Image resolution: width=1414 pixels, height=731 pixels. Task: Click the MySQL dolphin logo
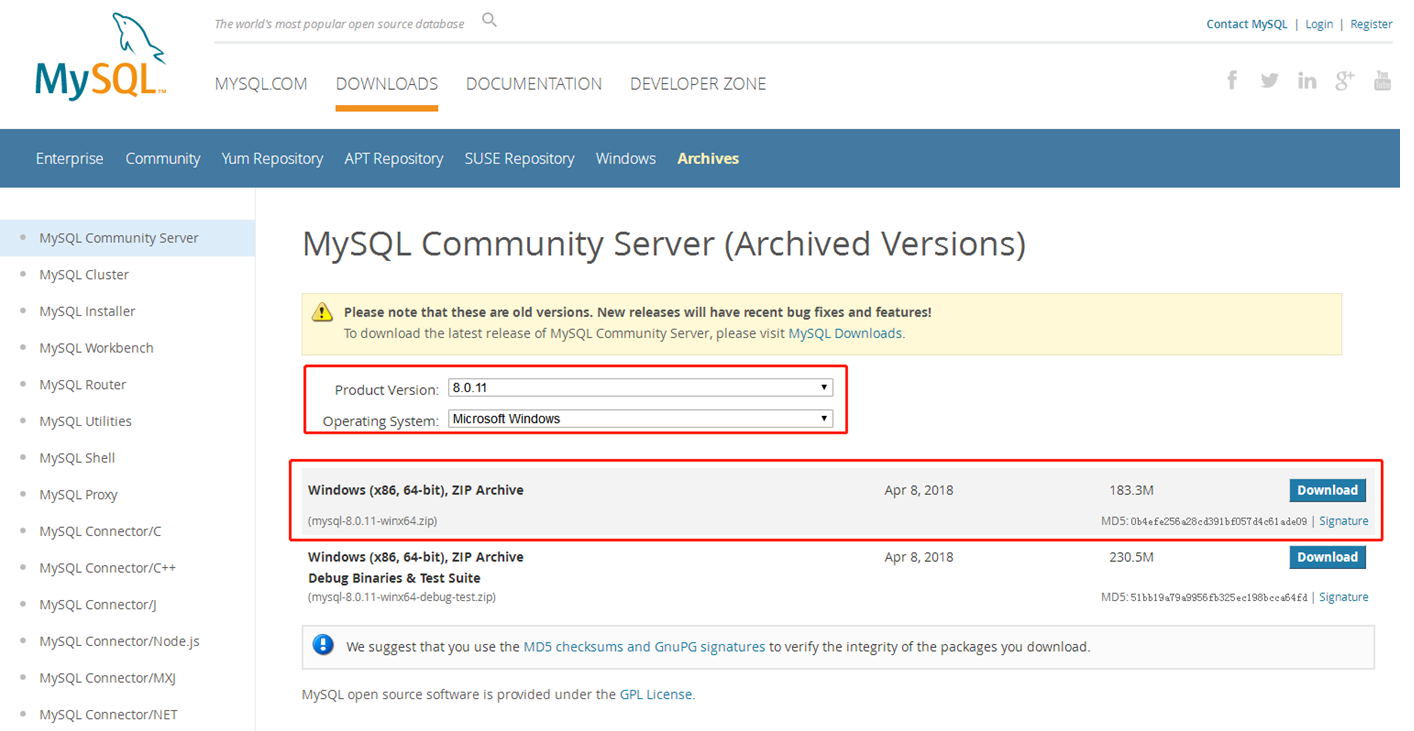(x=100, y=56)
